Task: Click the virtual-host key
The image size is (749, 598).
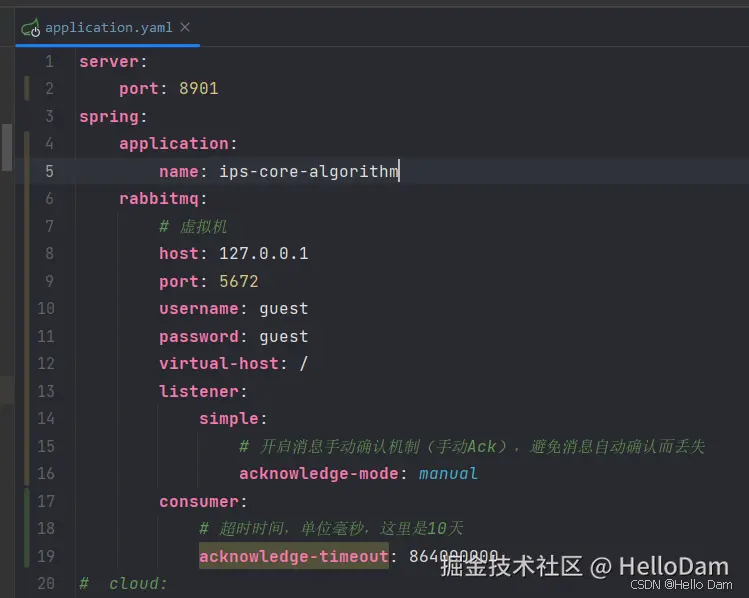Action: (x=219, y=364)
